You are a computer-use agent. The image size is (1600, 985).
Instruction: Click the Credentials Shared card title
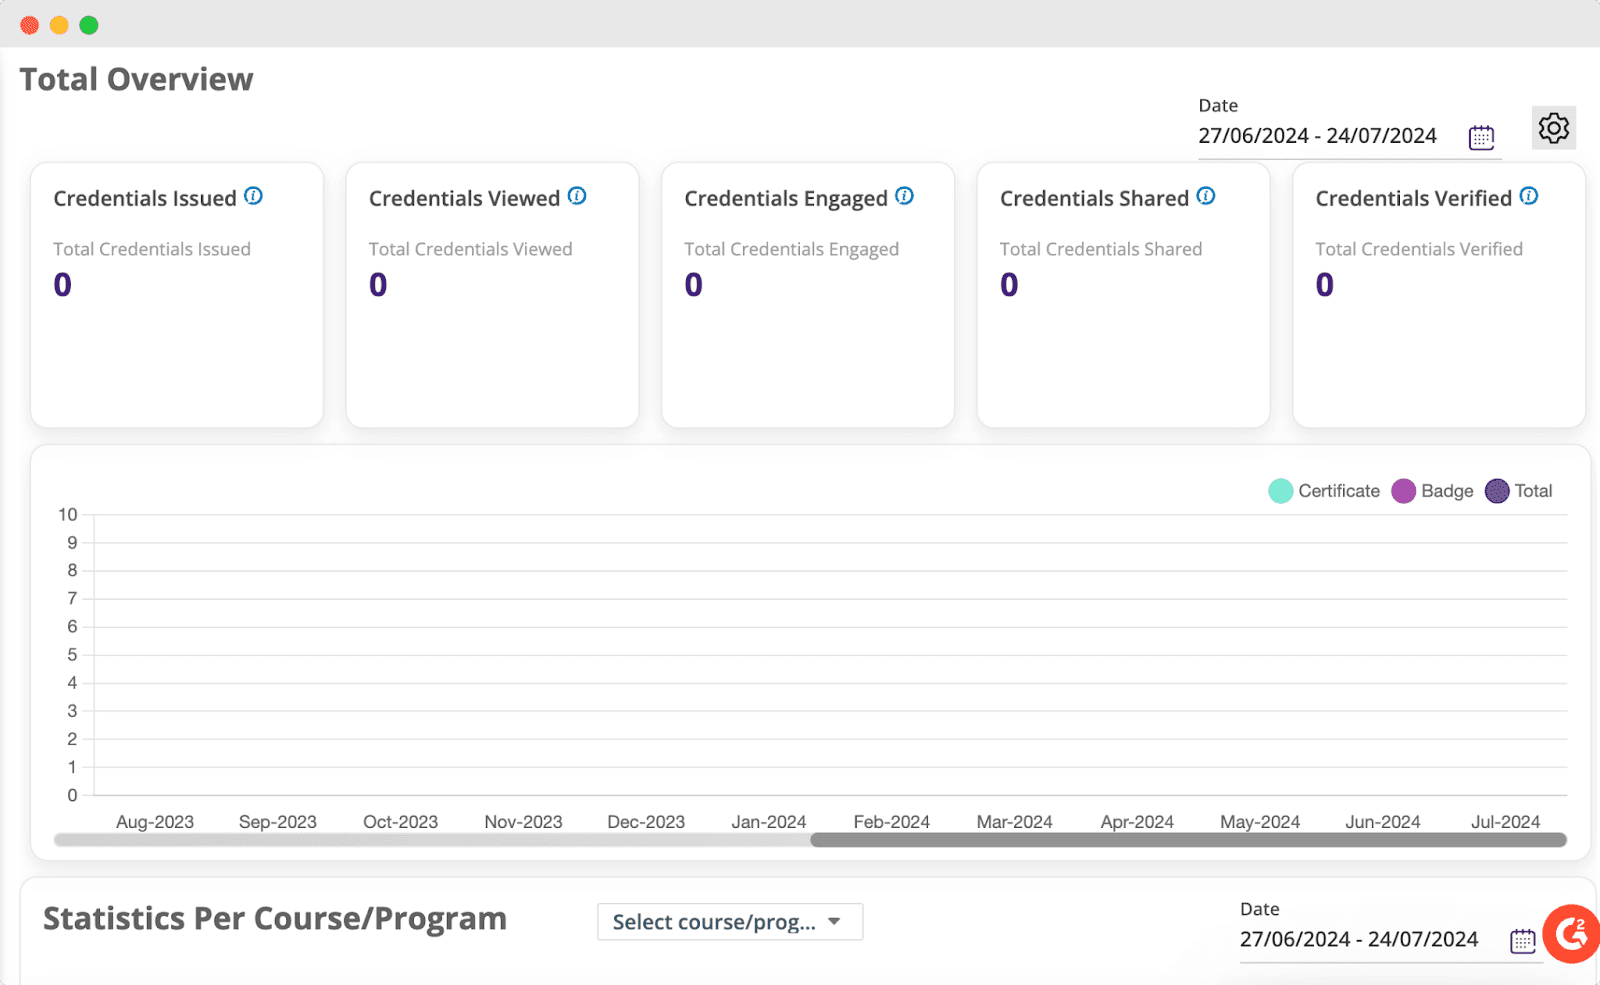(1095, 198)
